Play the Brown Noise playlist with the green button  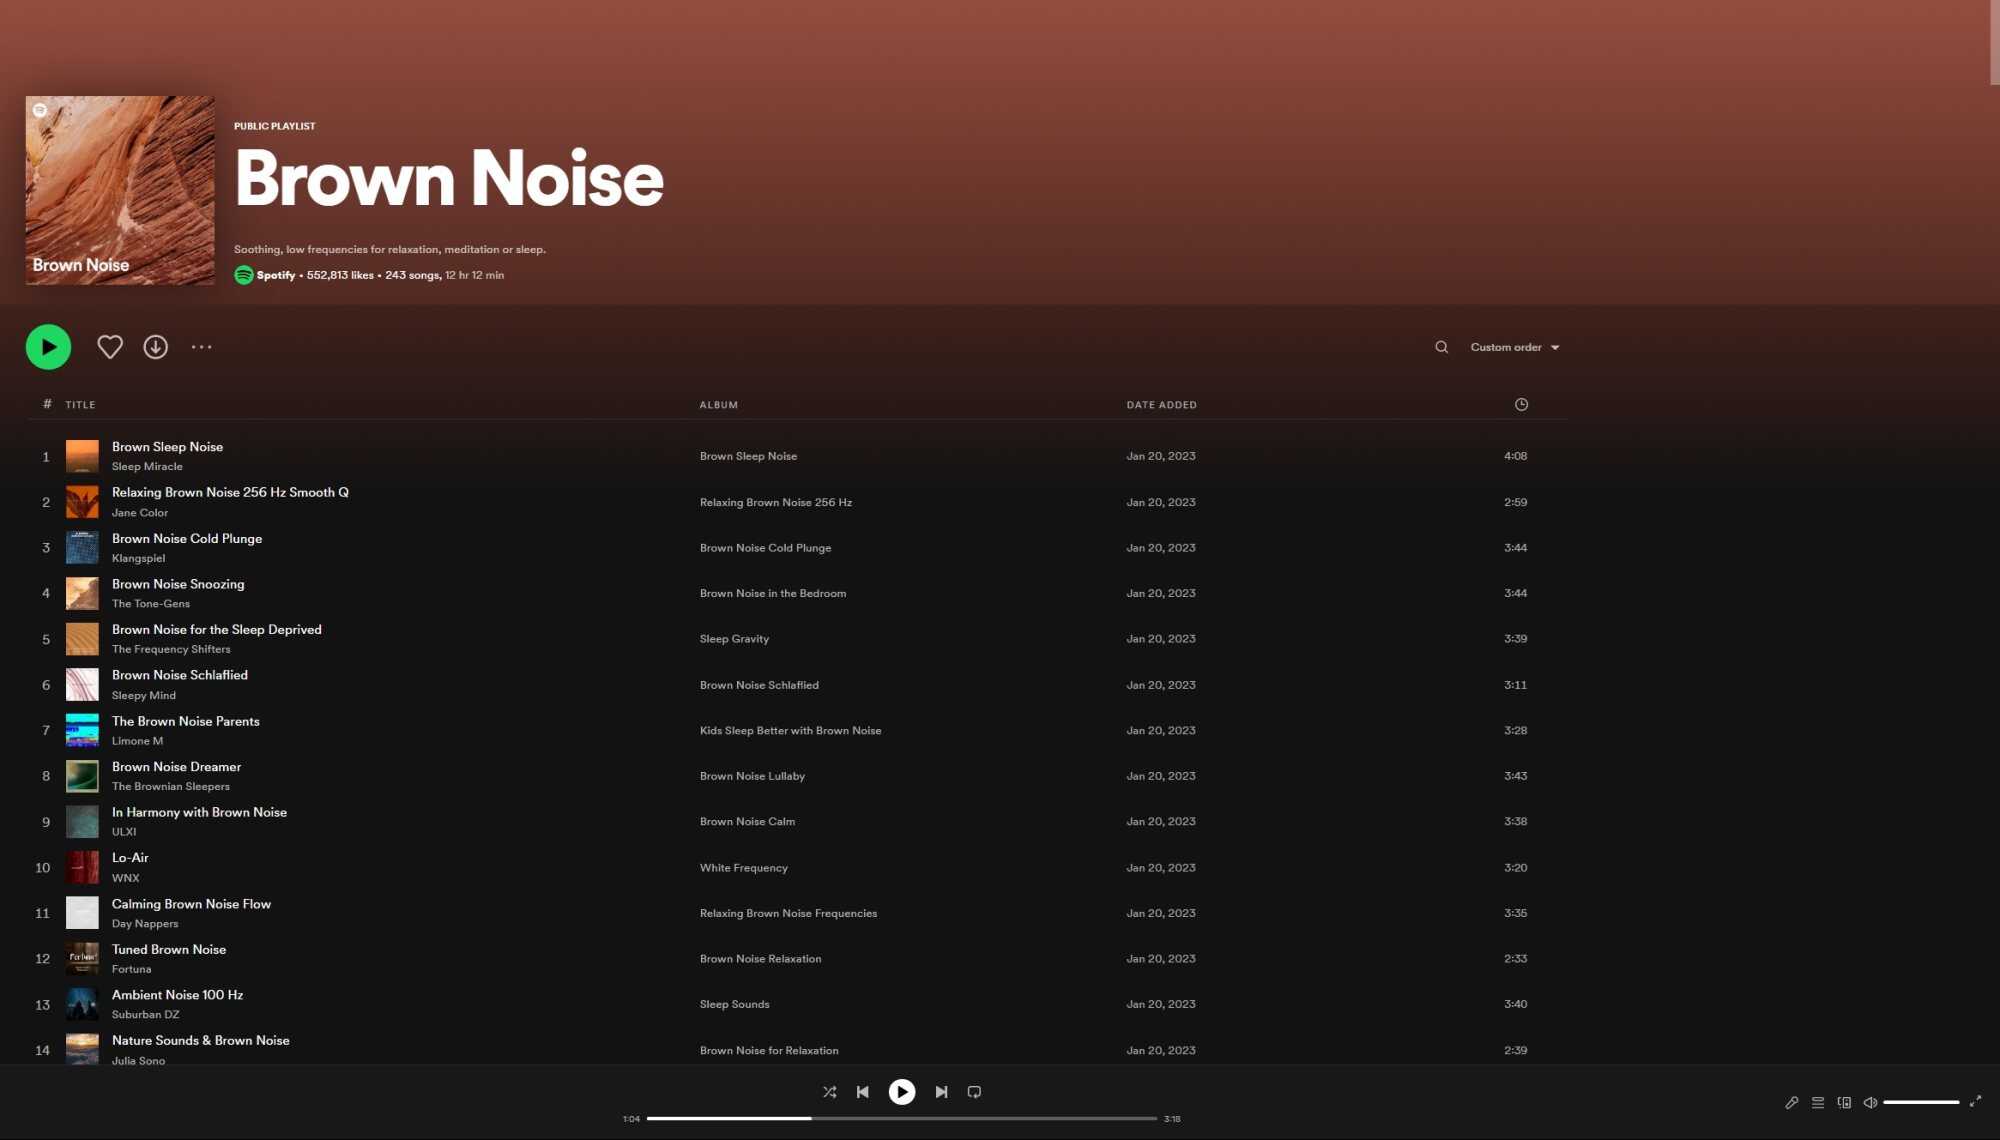click(48, 347)
